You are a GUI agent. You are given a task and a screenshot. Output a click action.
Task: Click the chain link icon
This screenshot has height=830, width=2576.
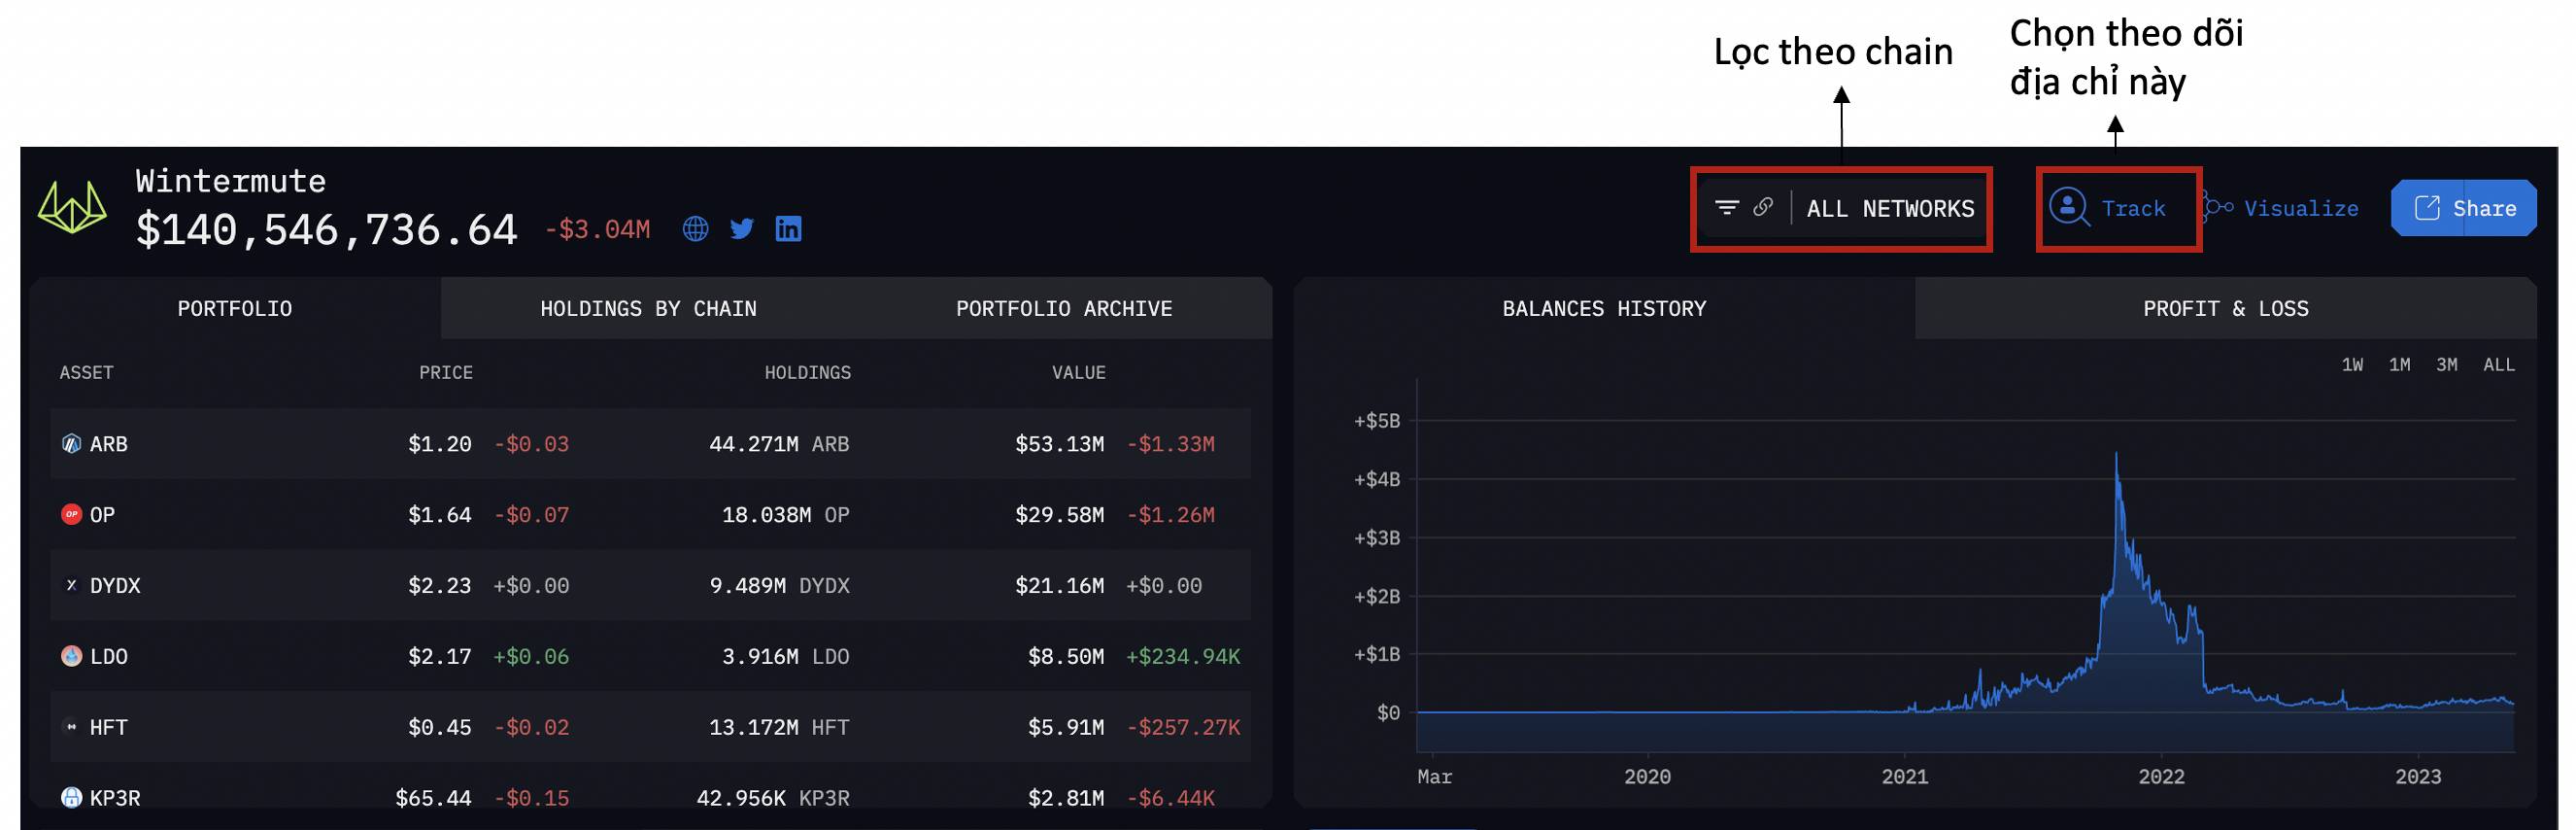[1763, 207]
